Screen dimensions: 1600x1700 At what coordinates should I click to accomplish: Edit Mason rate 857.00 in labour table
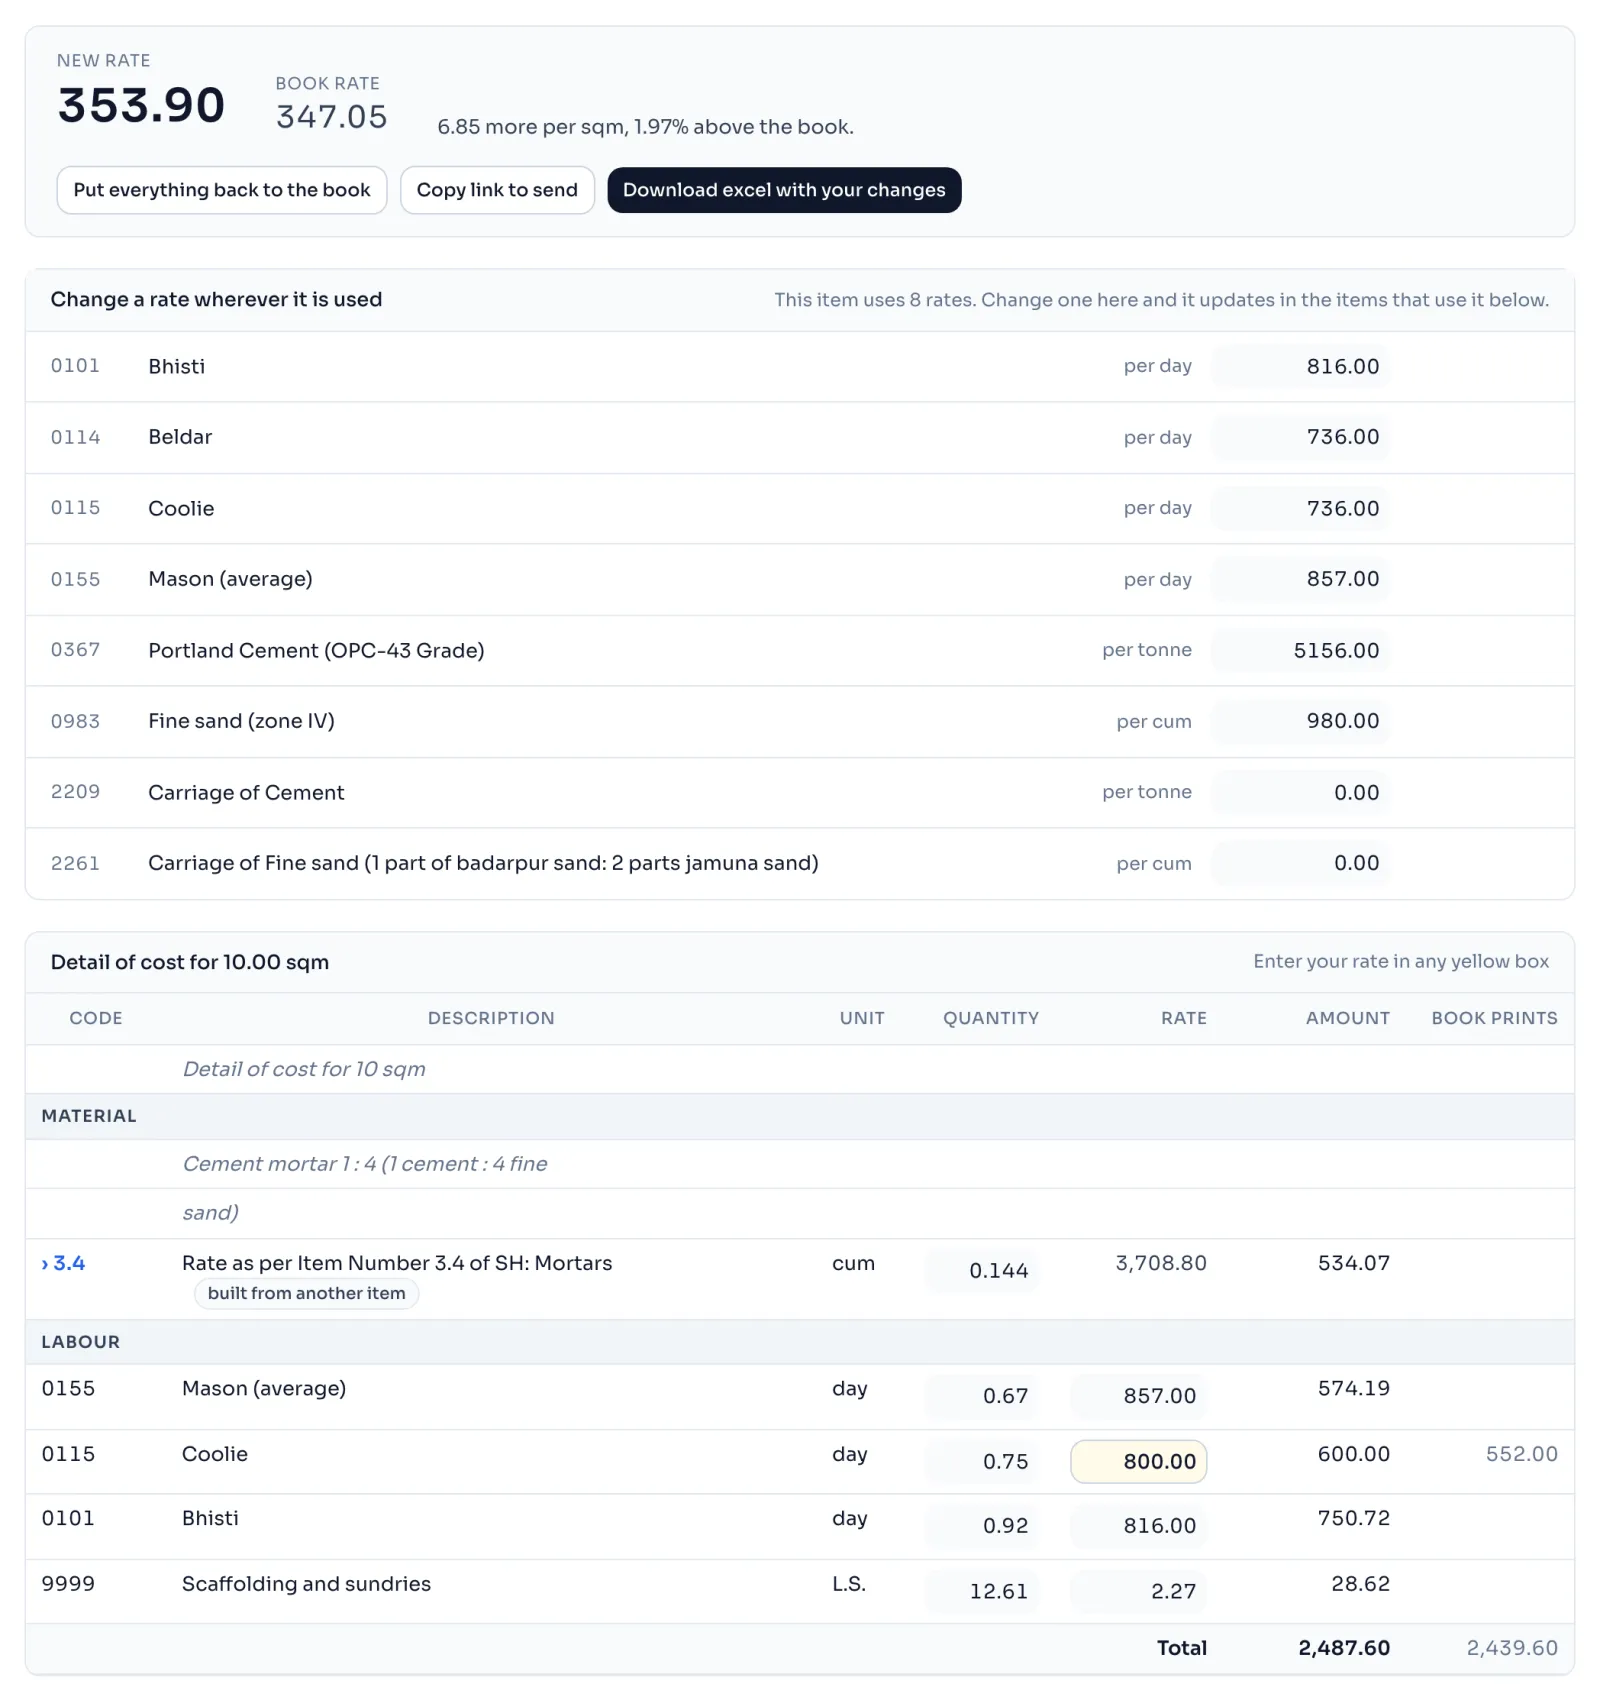1138,1396
